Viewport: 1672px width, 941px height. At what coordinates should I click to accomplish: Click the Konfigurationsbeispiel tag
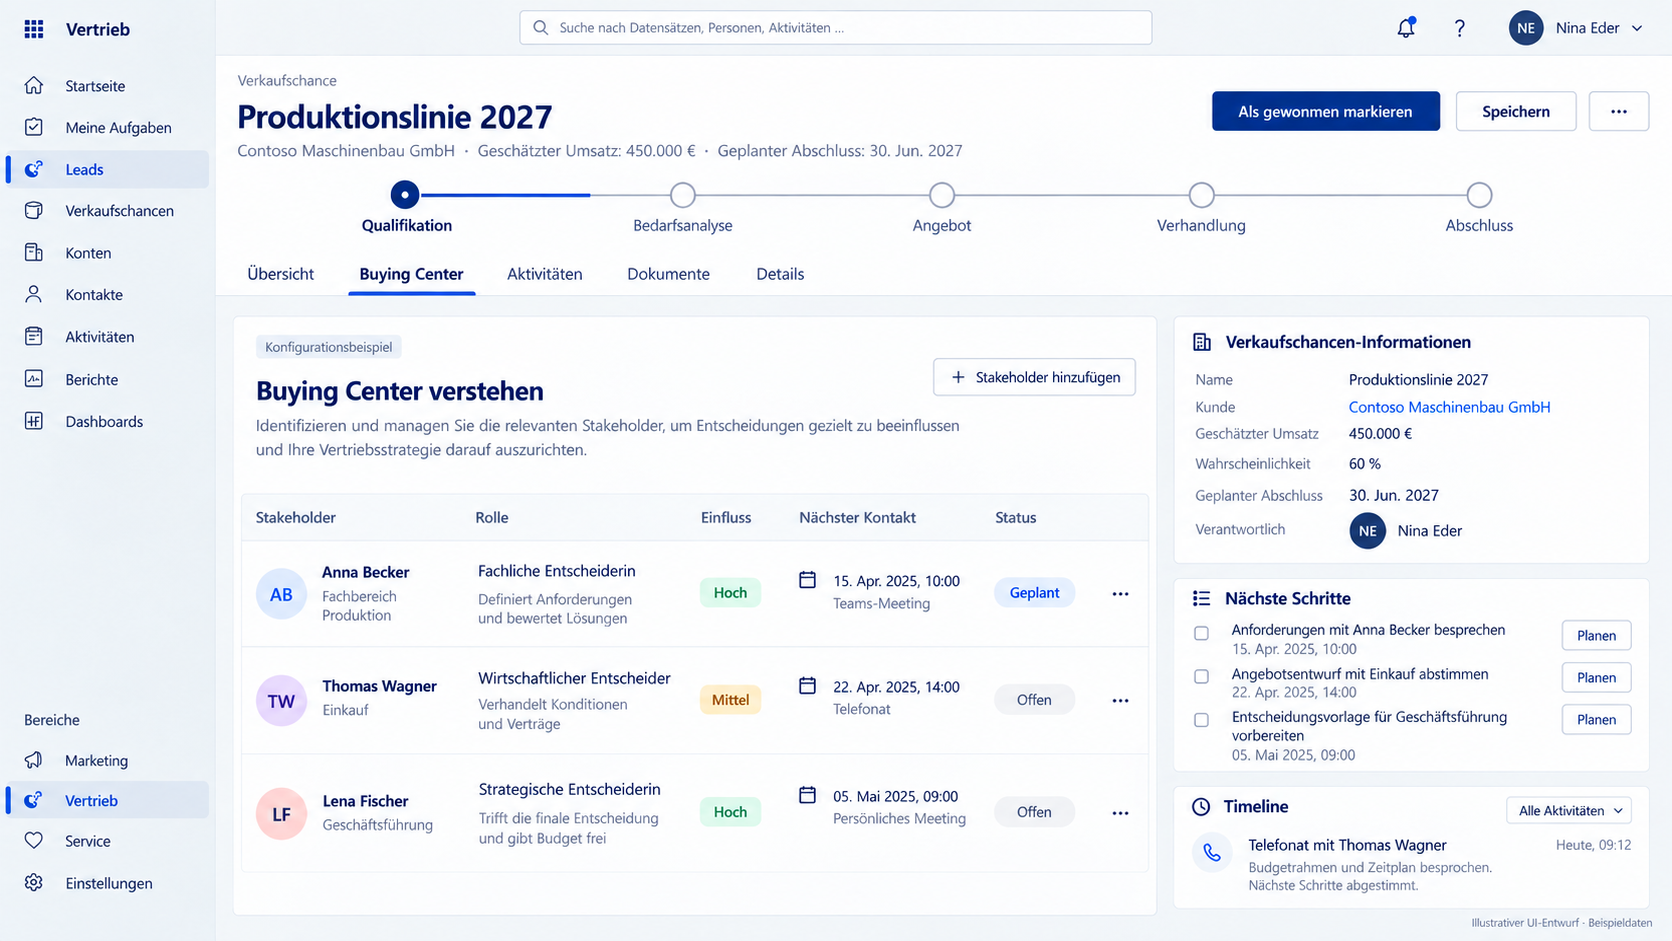(329, 347)
